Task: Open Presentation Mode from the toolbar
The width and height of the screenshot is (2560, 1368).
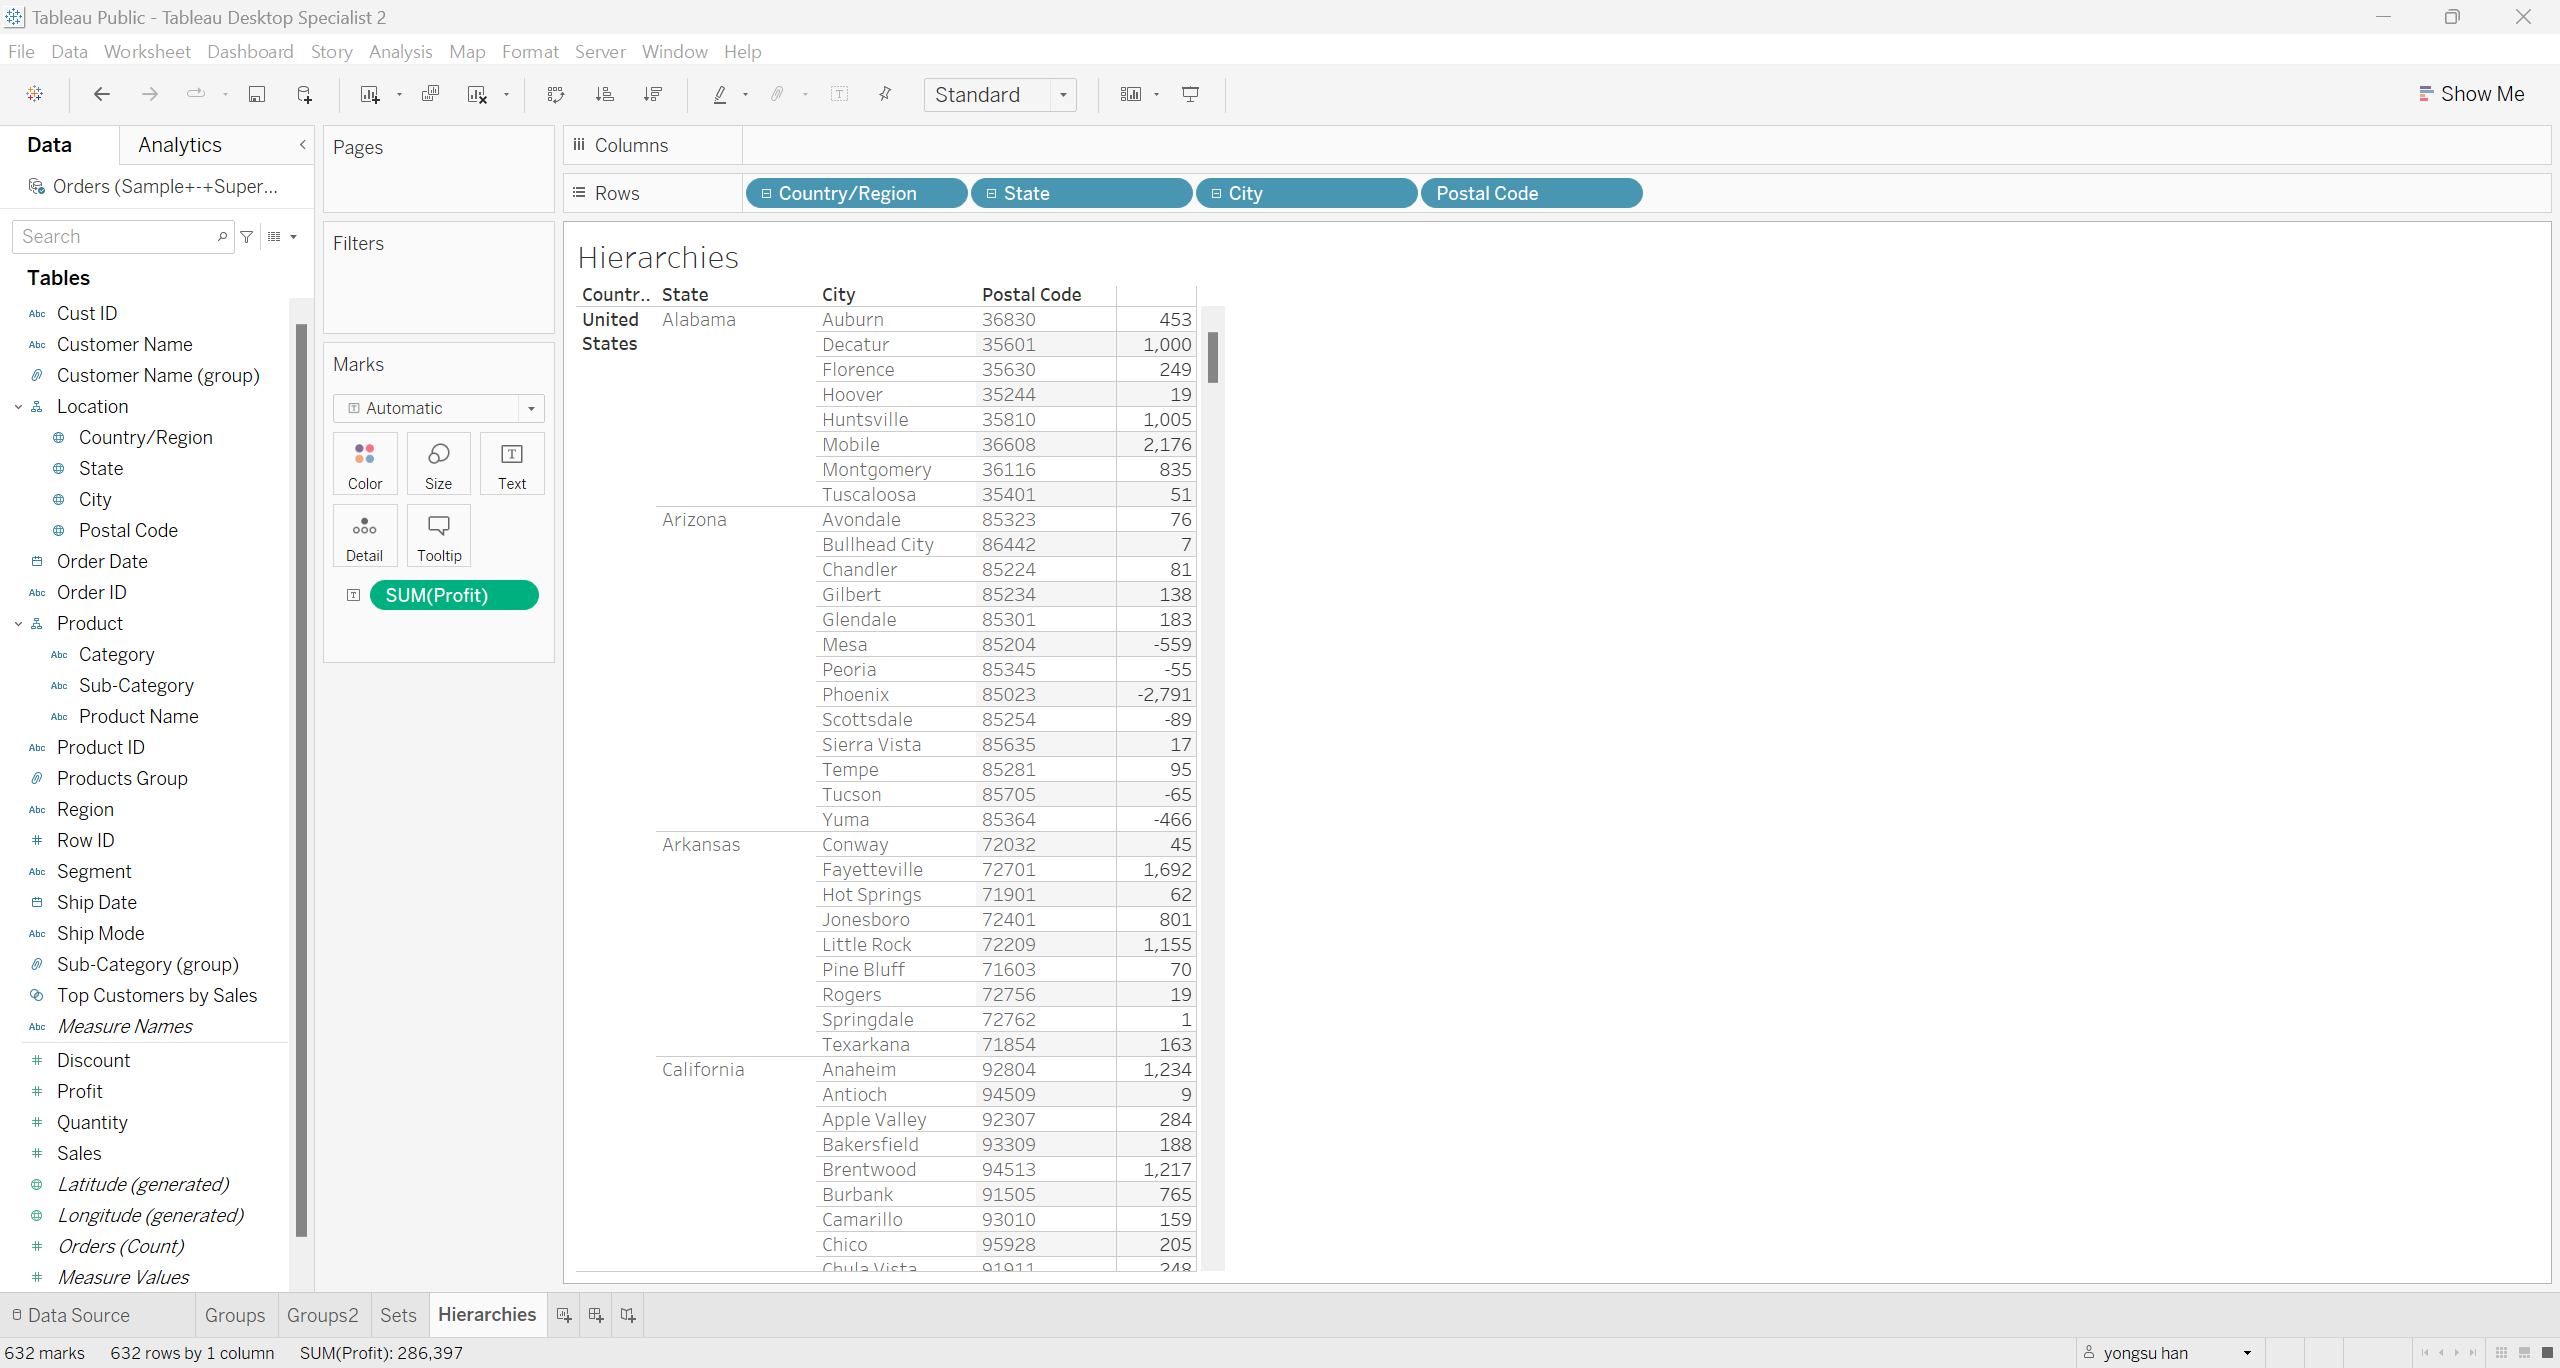Action: 1190,94
